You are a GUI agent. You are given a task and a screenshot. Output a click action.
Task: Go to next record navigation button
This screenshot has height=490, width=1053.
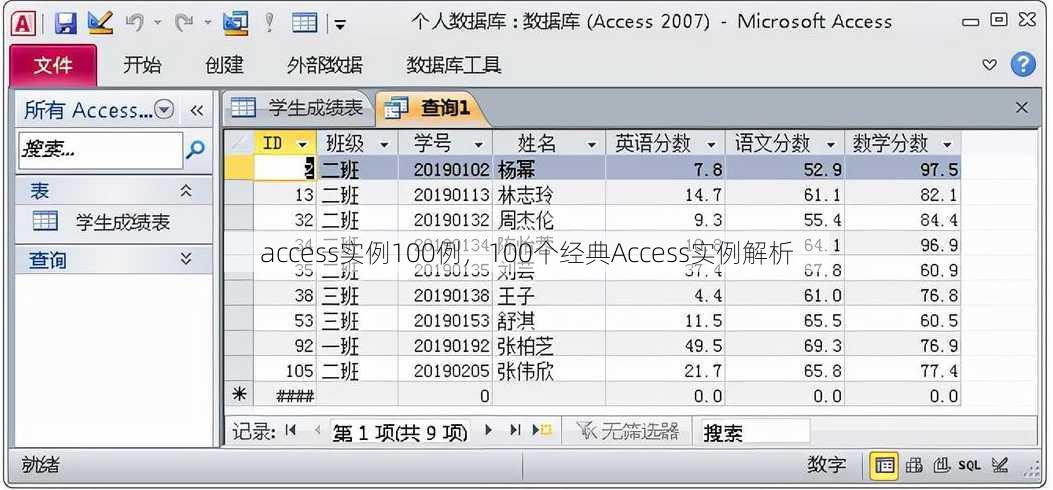pyautogui.click(x=489, y=430)
